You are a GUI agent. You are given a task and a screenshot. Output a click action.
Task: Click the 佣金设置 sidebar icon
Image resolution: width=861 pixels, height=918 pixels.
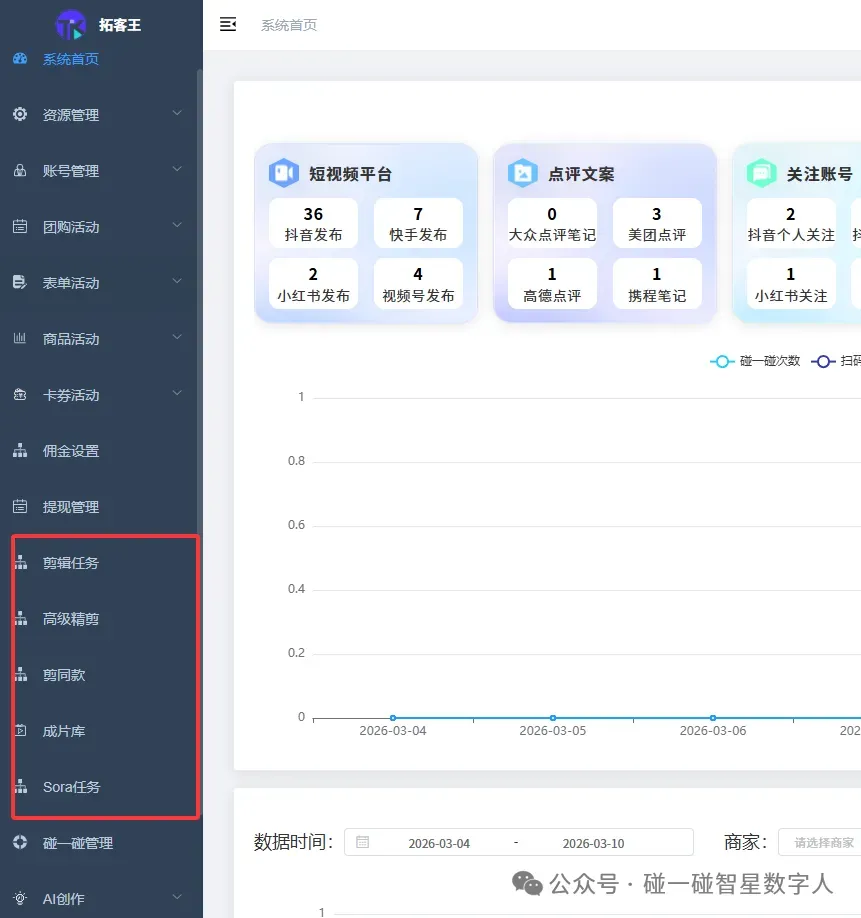click(x=20, y=450)
